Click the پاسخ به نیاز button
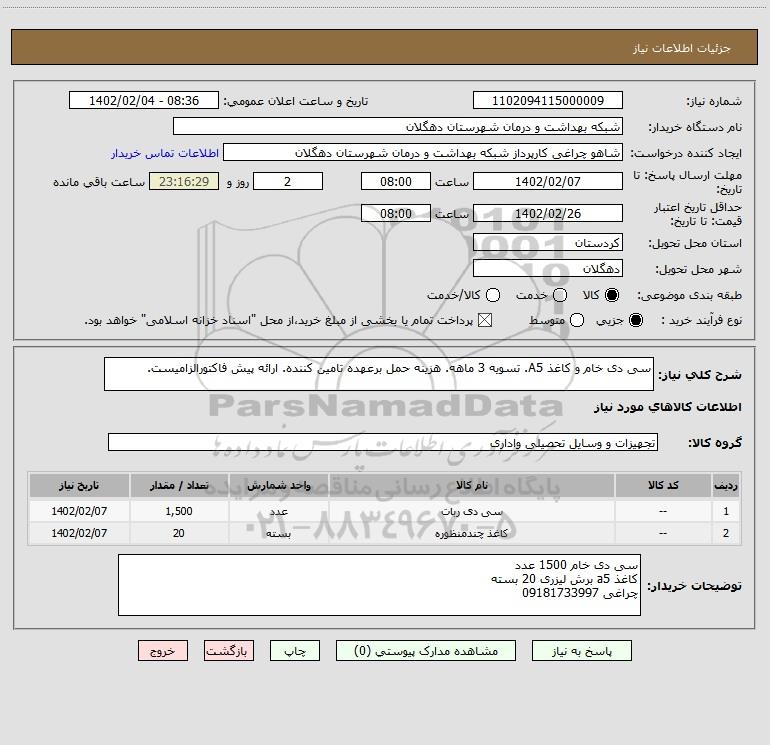This screenshot has height=745, width=770. (581, 651)
